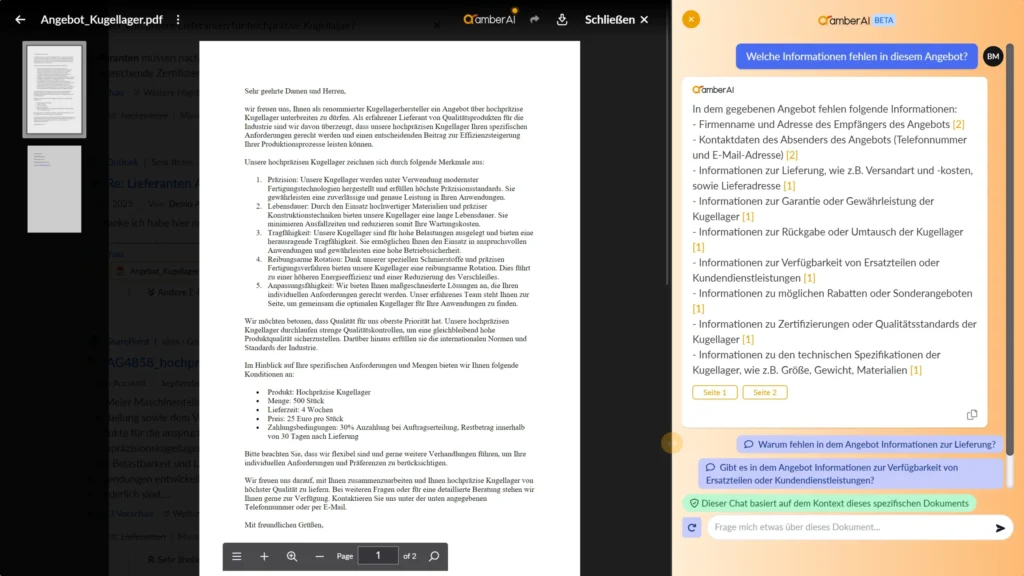This screenshot has height=576, width=1024.
Task: Open document search with the magnifier icon
Action: tap(434, 556)
